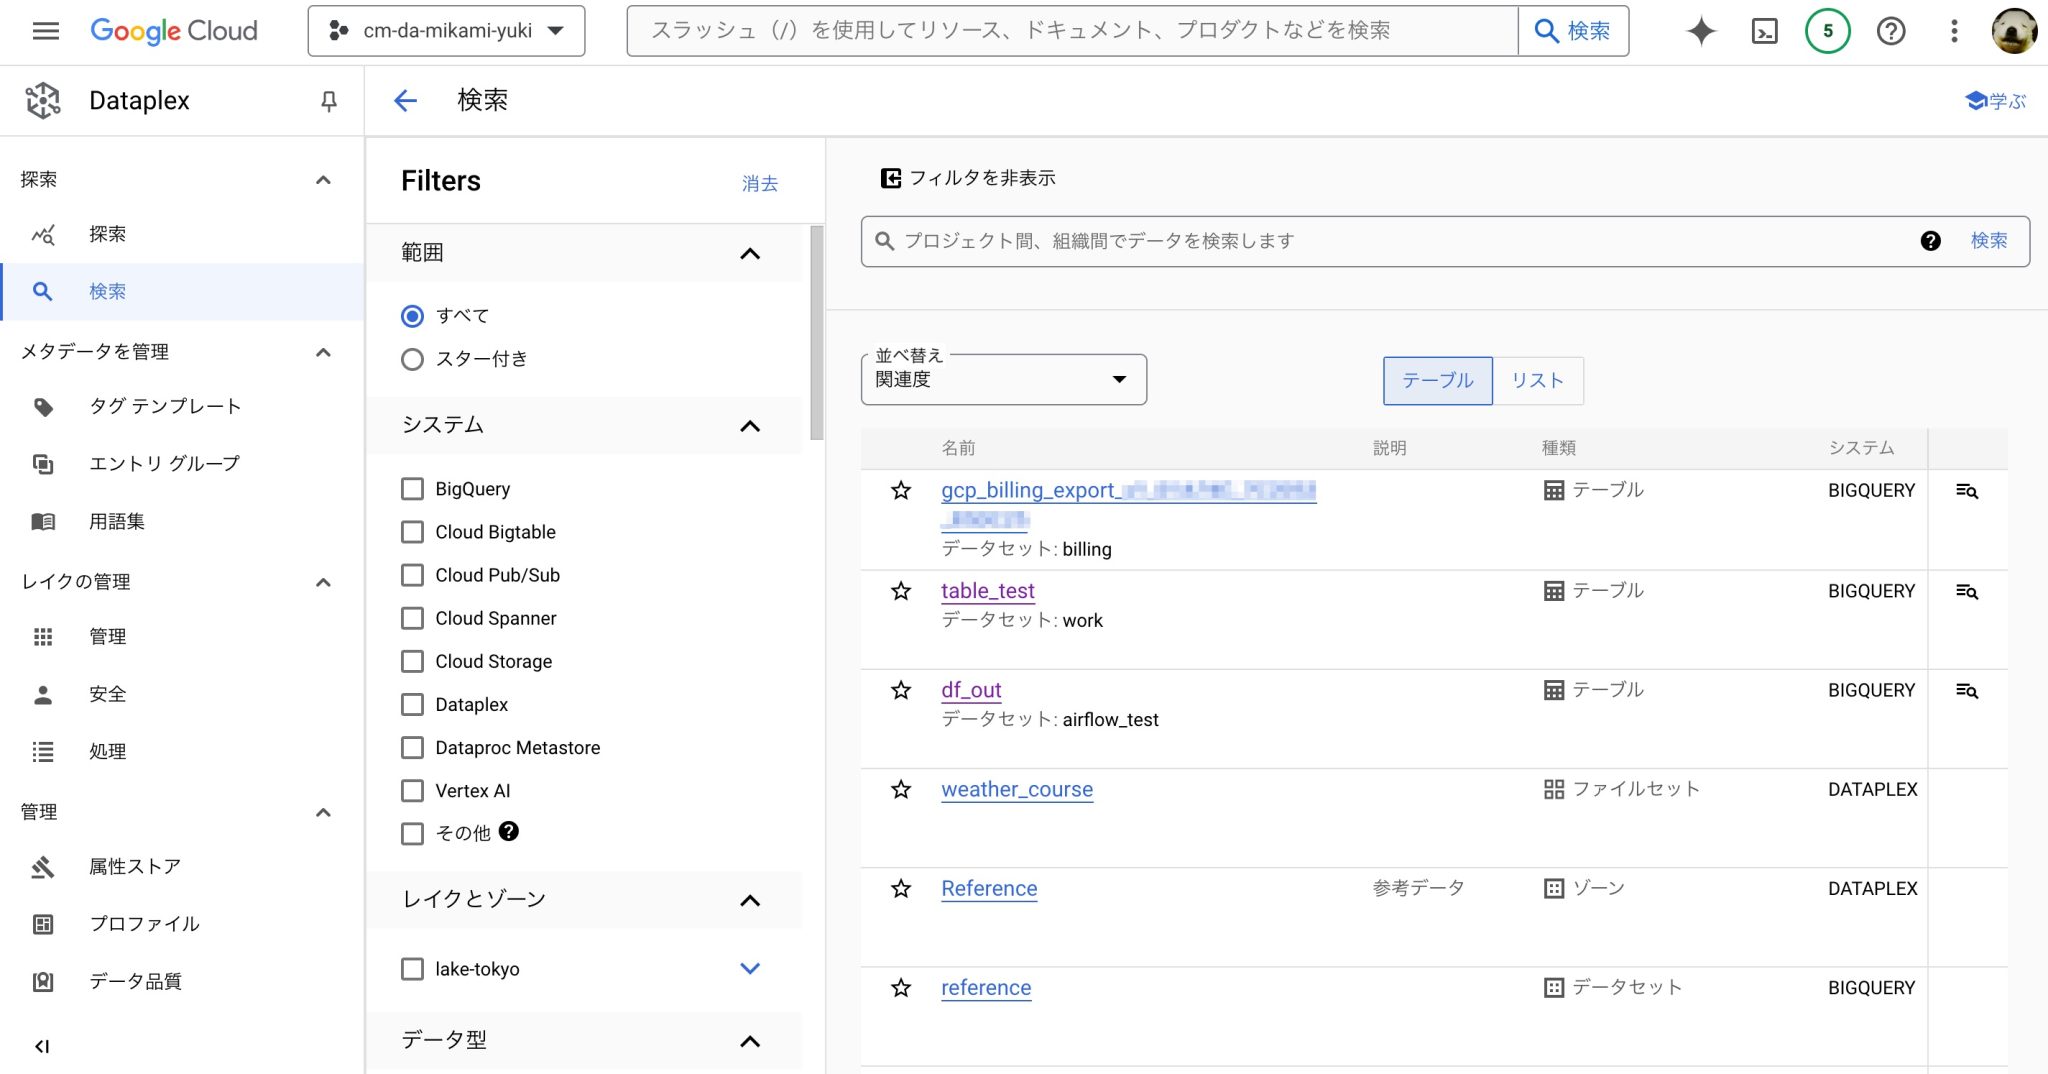The height and width of the screenshot is (1074, 2048).
Task: Clear all filters with 消去
Action: point(760,183)
